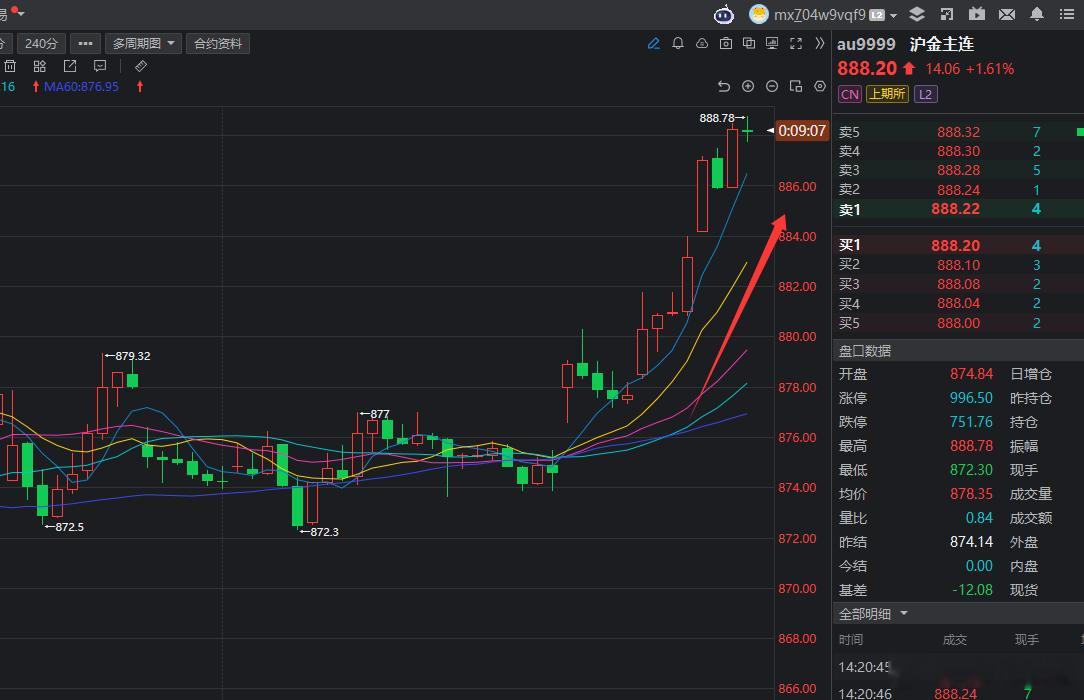Open the mx704w9vqf9 account dropdown
This screenshot has width=1084, height=700.
[823, 15]
